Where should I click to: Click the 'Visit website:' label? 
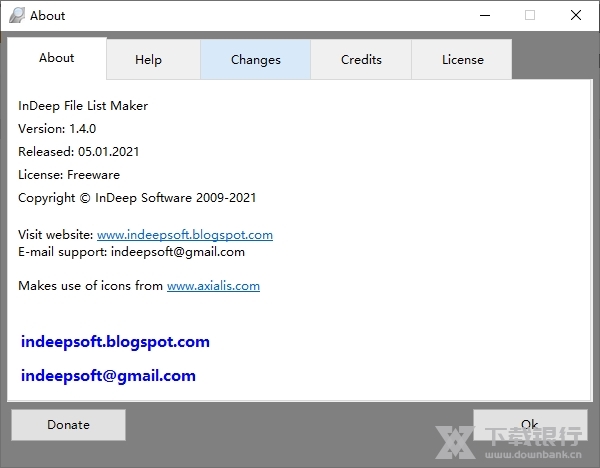(55, 235)
